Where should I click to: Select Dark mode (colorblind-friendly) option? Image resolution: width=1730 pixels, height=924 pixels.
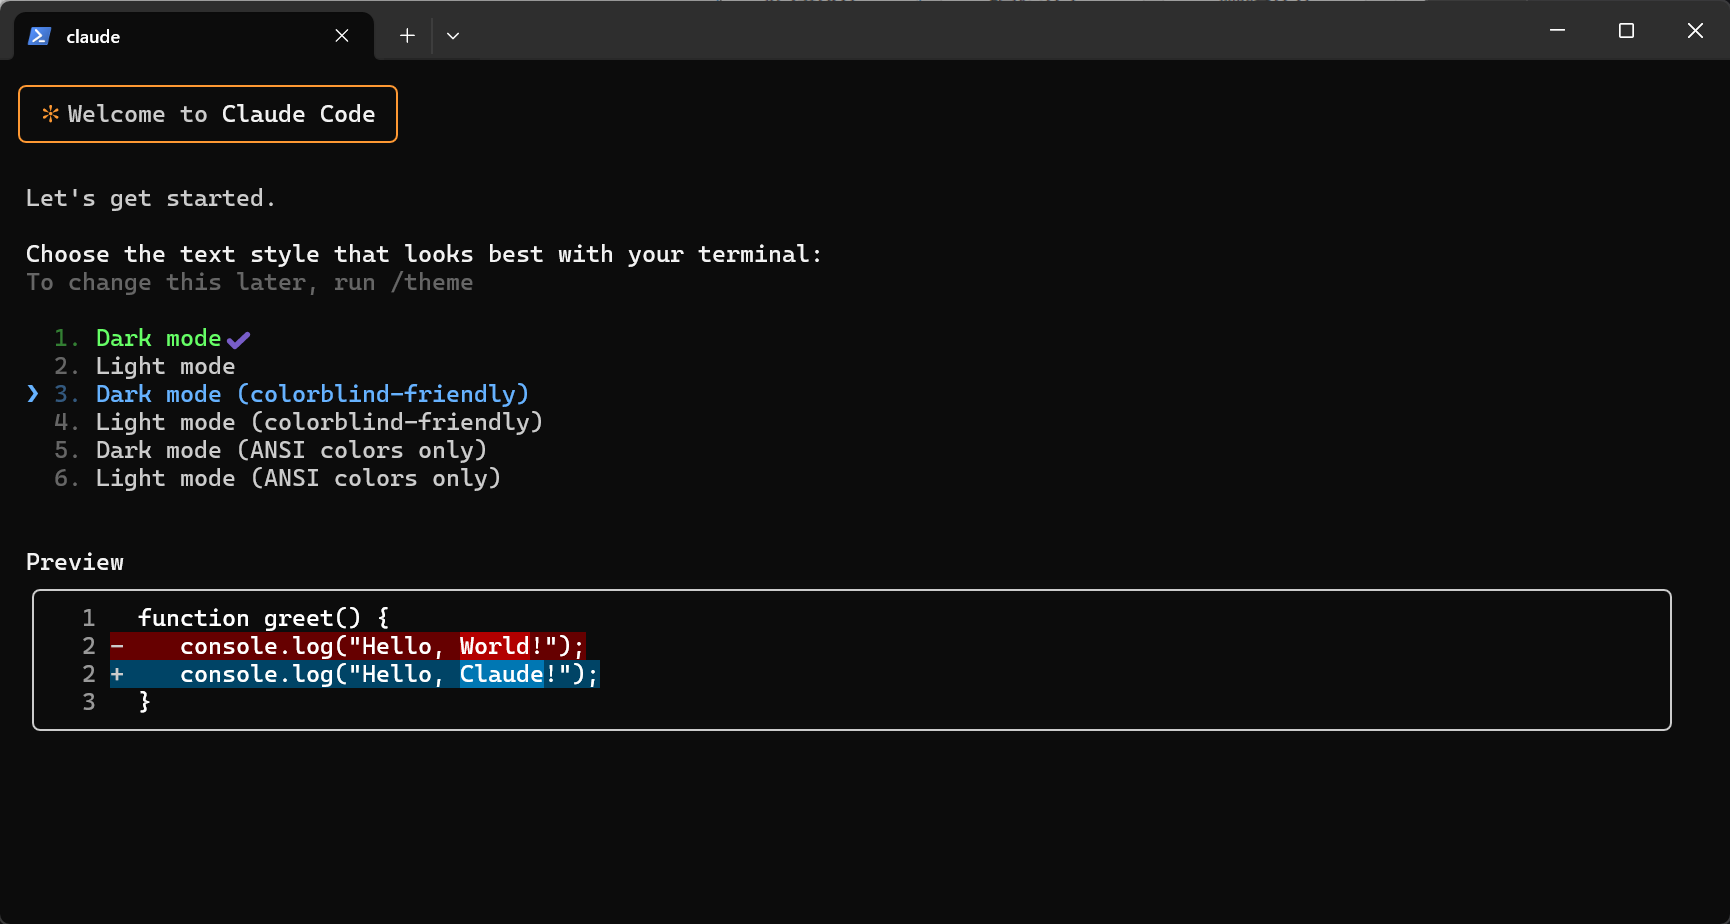pos(312,394)
